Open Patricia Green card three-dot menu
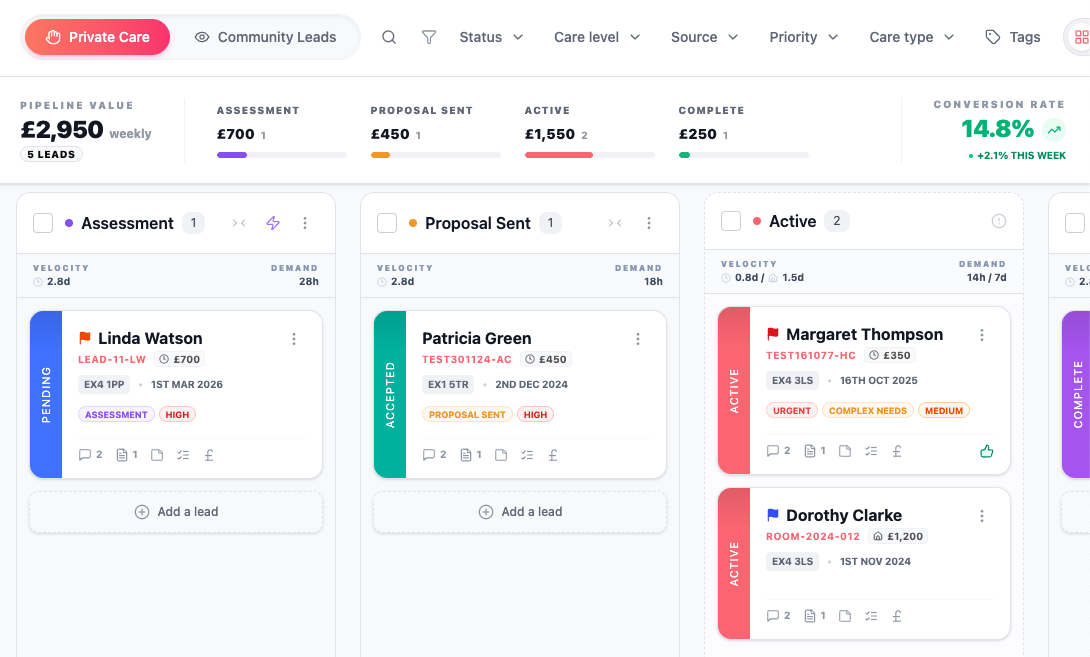Image resolution: width=1090 pixels, height=657 pixels. pos(638,339)
